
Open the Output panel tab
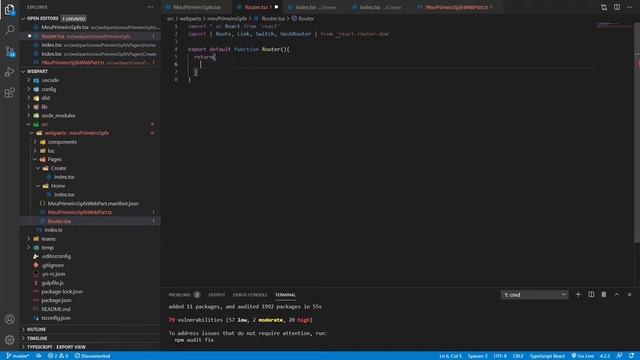coord(217,295)
